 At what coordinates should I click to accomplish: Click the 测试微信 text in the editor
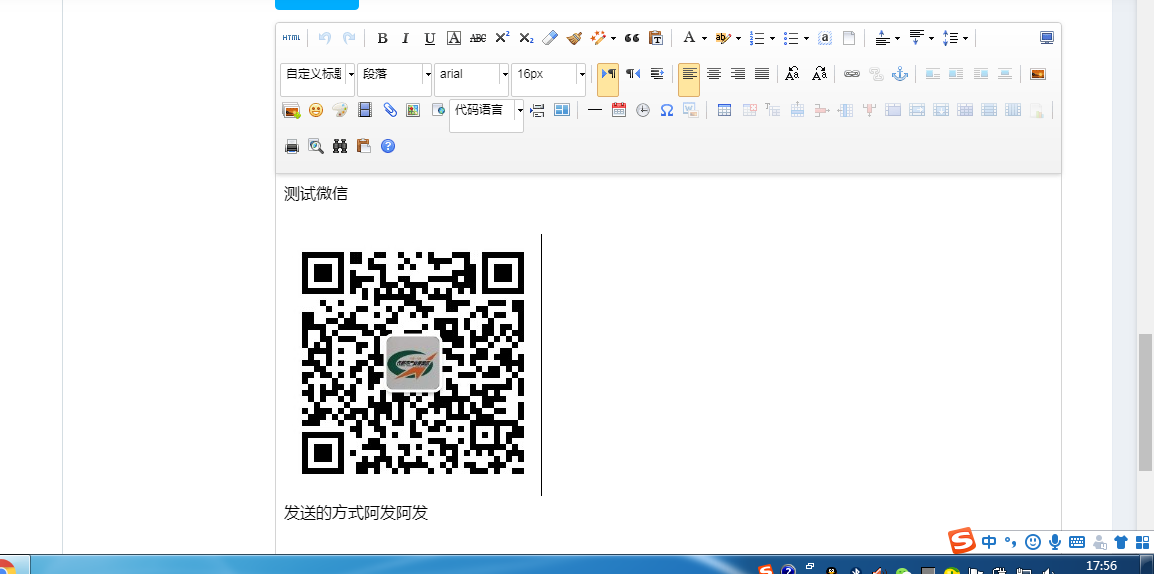click(316, 194)
